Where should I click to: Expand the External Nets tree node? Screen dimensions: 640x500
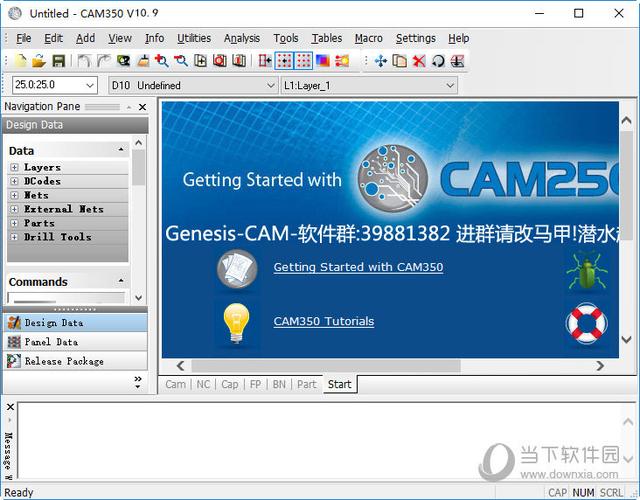(x=14, y=209)
